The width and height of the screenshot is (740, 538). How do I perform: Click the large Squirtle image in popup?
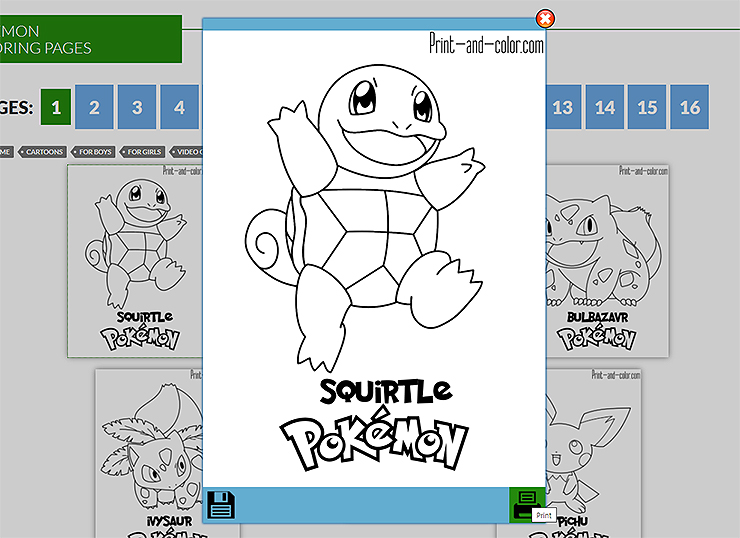pyautogui.click(x=374, y=259)
